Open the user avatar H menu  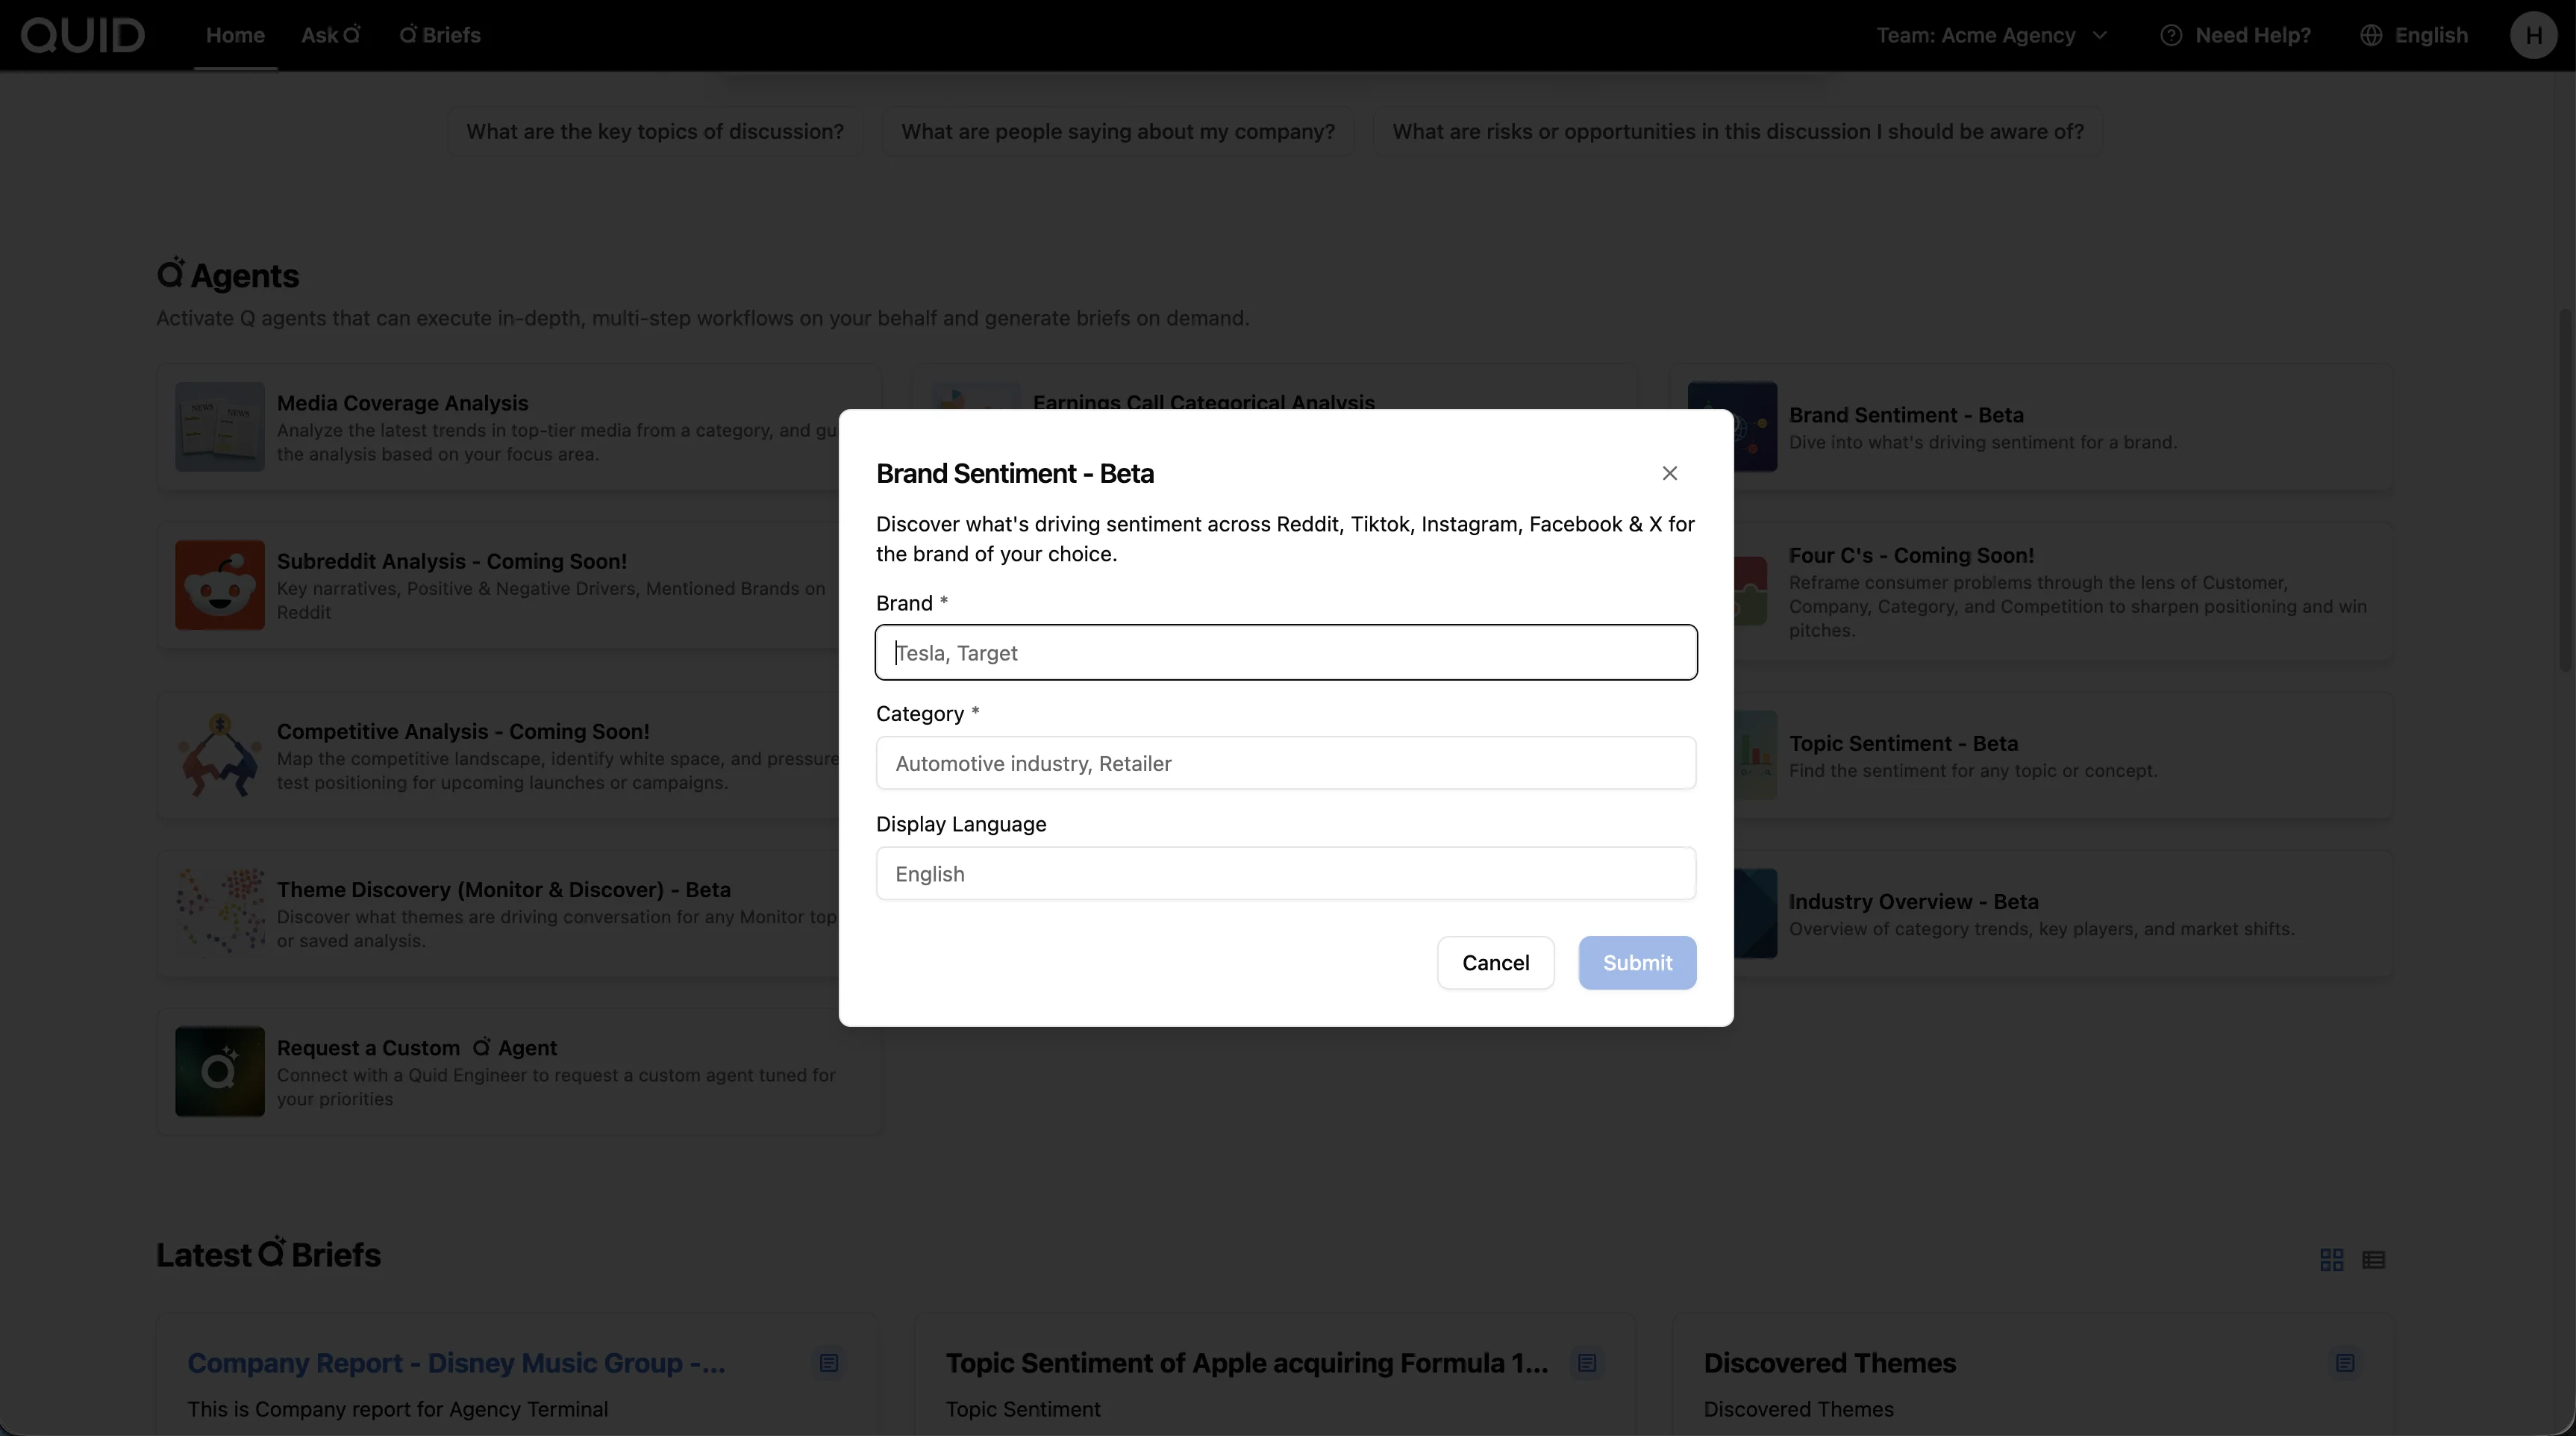pyautogui.click(x=2533, y=35)
